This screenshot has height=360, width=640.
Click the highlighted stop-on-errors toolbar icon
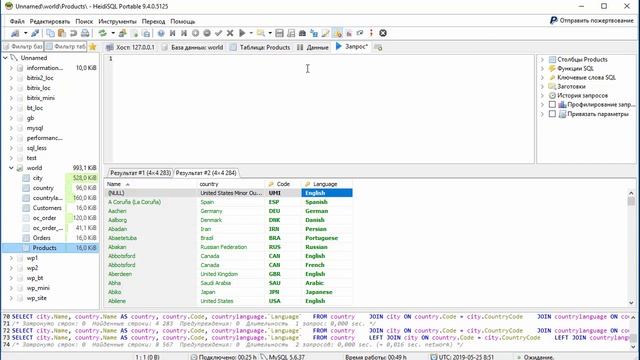tap(337, 33)
